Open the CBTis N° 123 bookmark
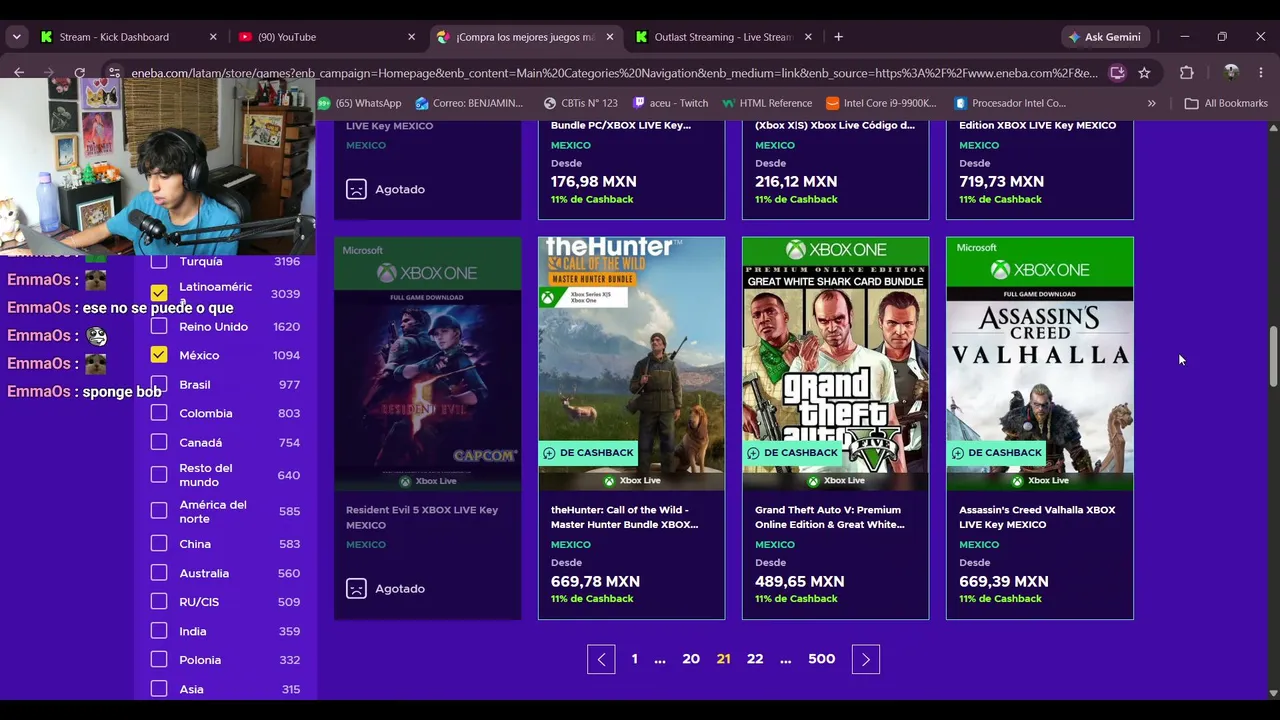This screenshot has width=1280, height=720. [x=581, y=103]
